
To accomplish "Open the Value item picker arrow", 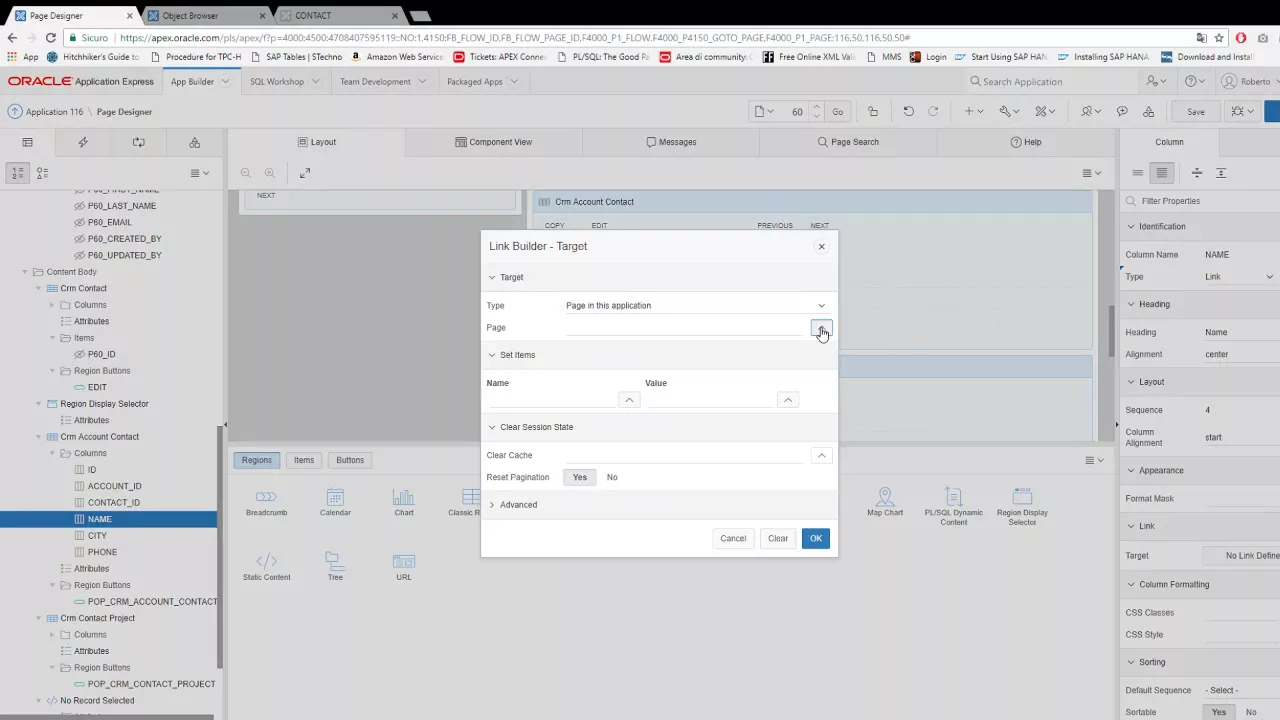I will point(788,400).
